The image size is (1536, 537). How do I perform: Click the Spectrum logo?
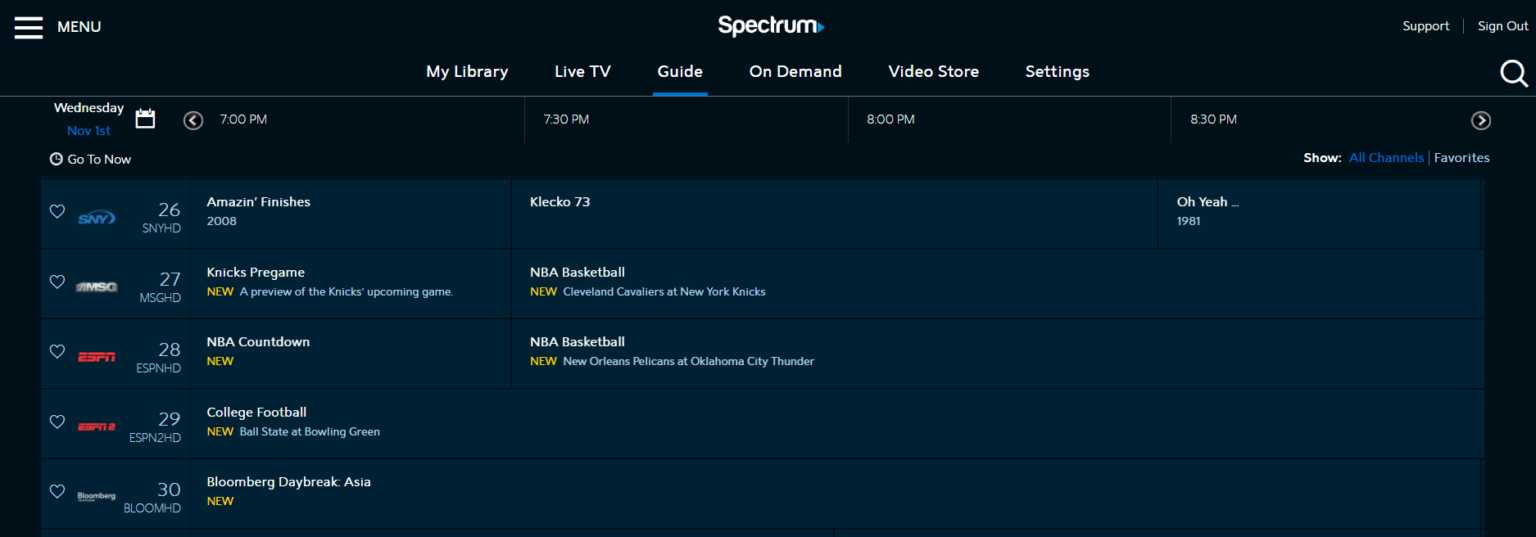point(770,26)
